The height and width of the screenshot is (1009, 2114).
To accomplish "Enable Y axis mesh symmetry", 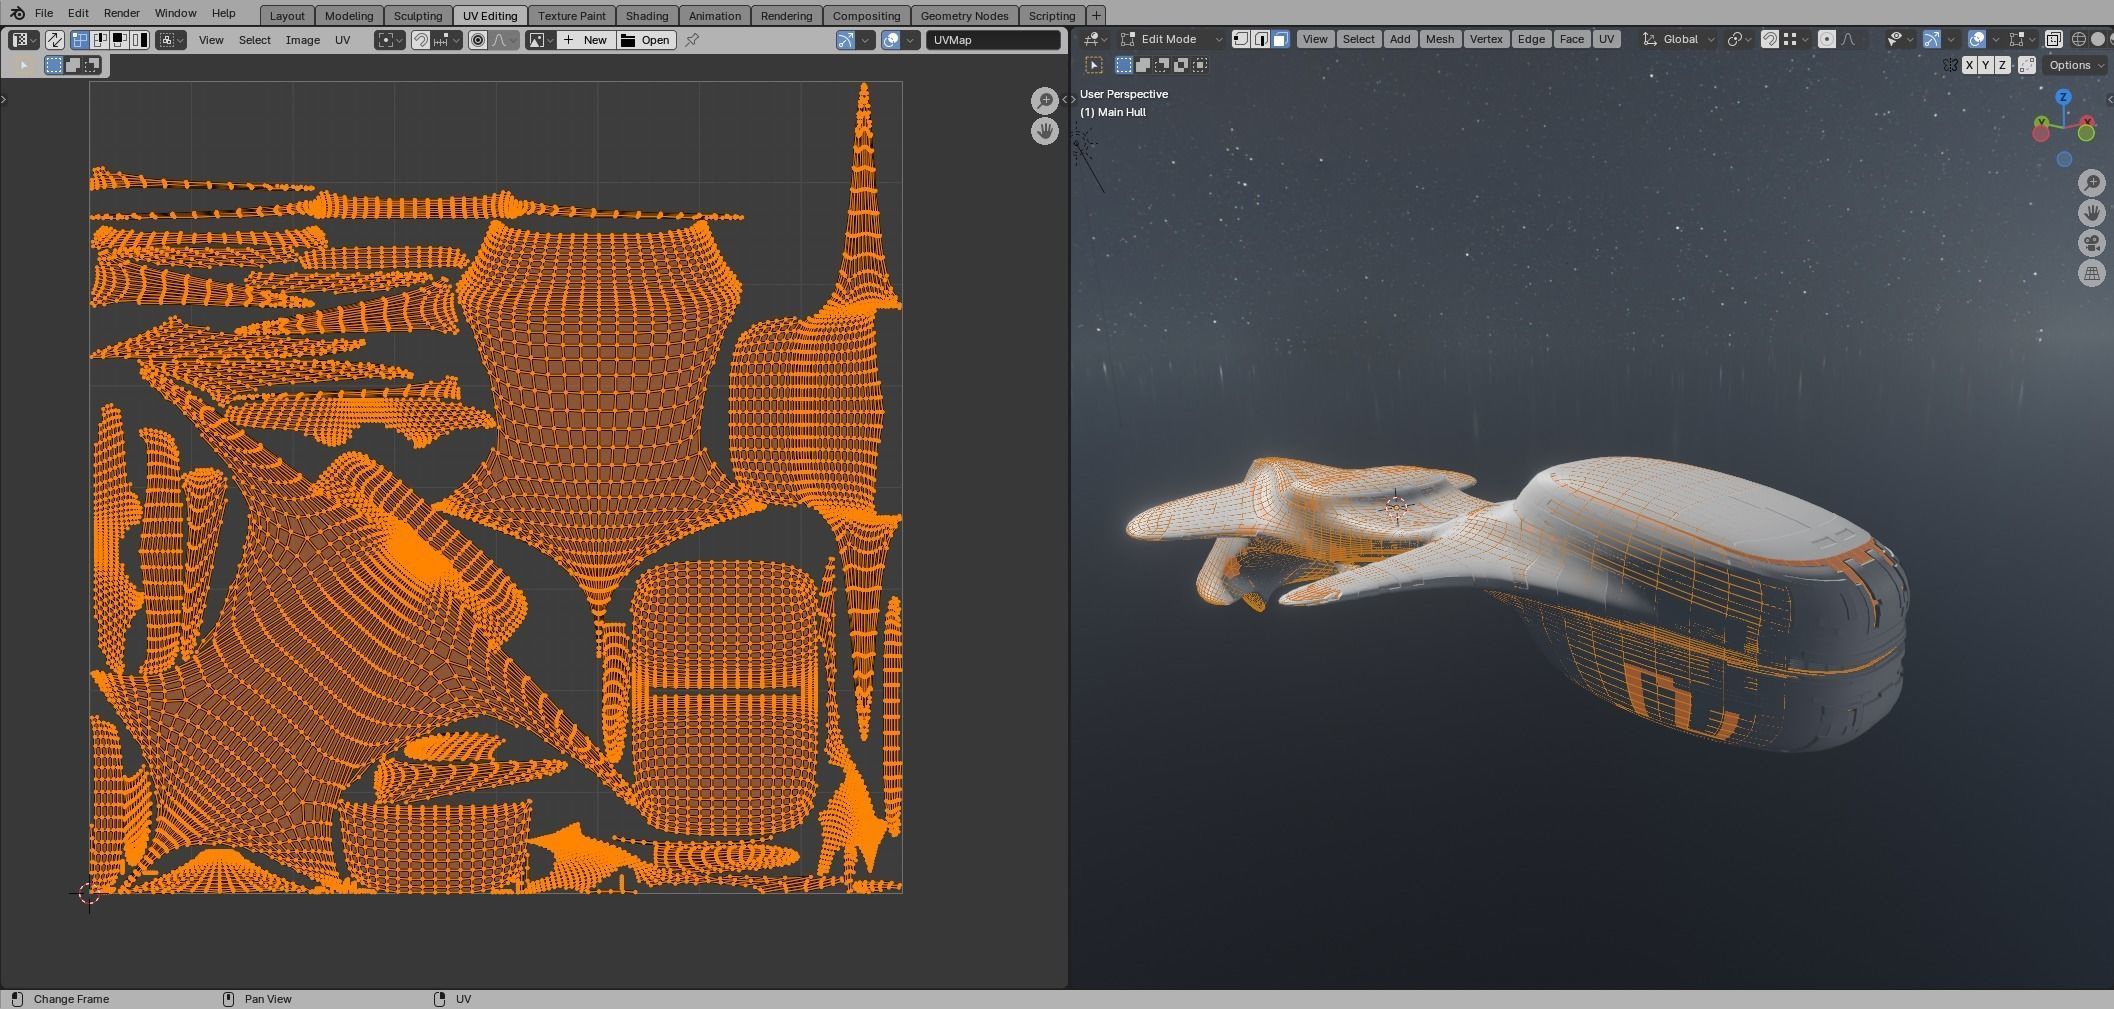I will 1986,65.
